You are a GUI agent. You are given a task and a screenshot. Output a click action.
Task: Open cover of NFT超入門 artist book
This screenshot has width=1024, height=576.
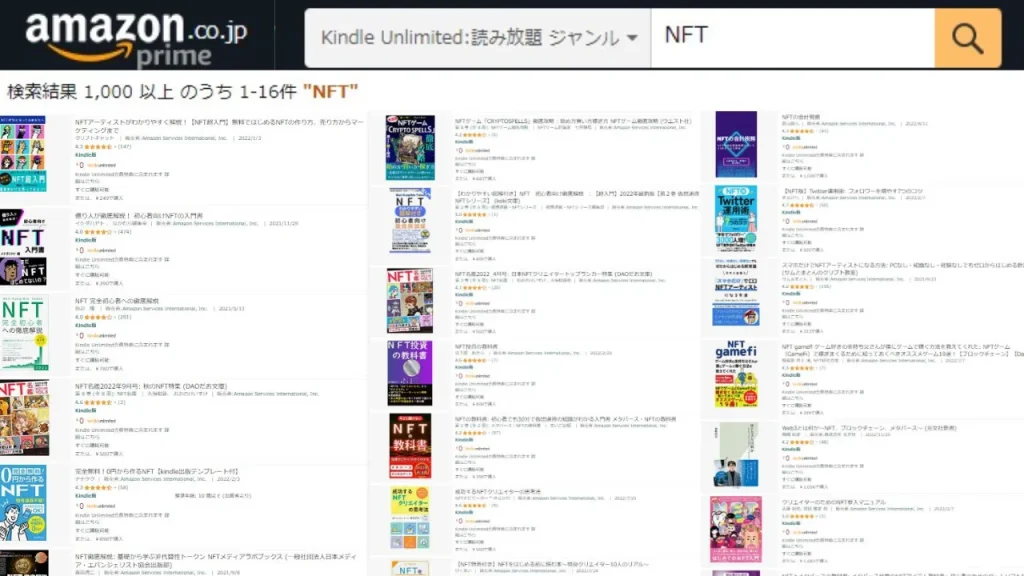(x=23, y=154)
